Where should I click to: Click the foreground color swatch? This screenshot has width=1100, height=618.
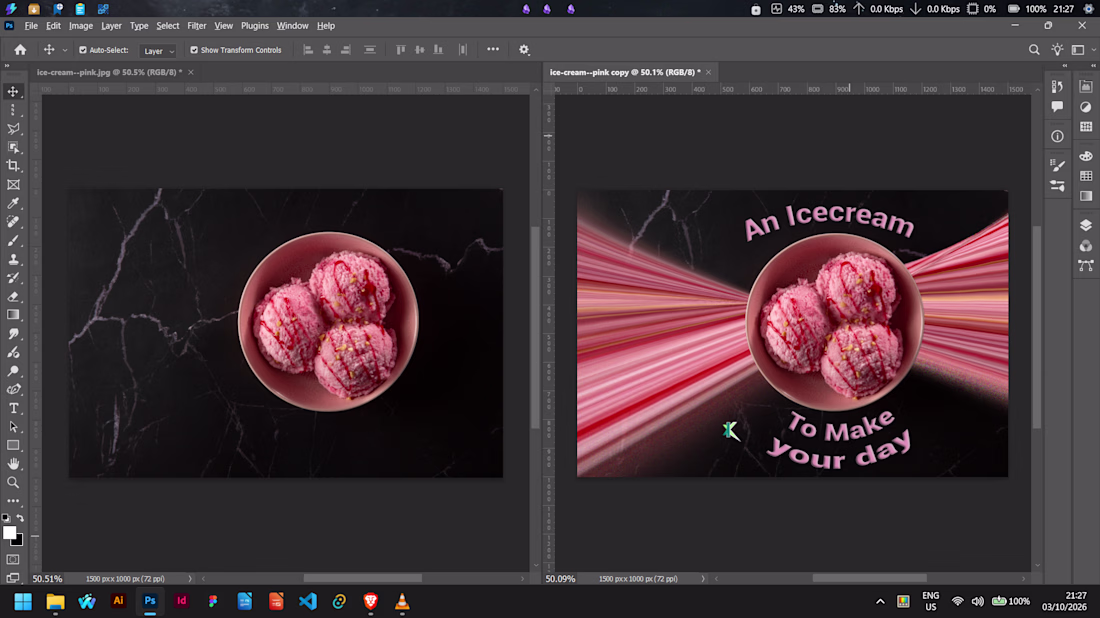point(8,532)
